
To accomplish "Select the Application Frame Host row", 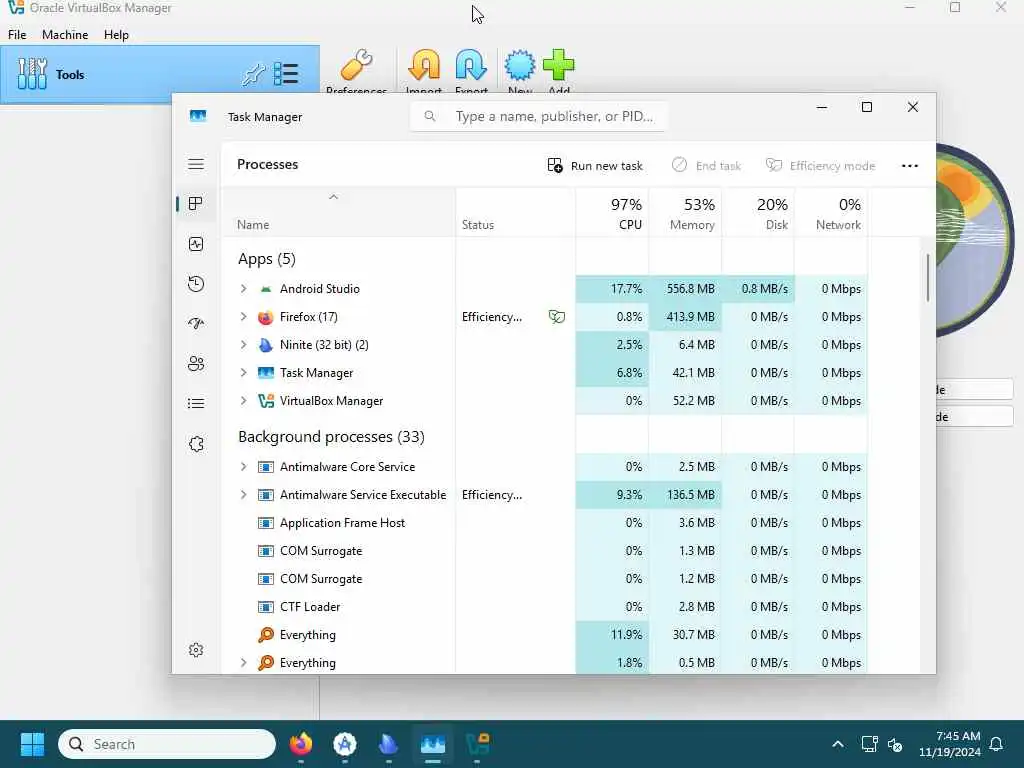I will pyautogui.click(x=545, y=523).
